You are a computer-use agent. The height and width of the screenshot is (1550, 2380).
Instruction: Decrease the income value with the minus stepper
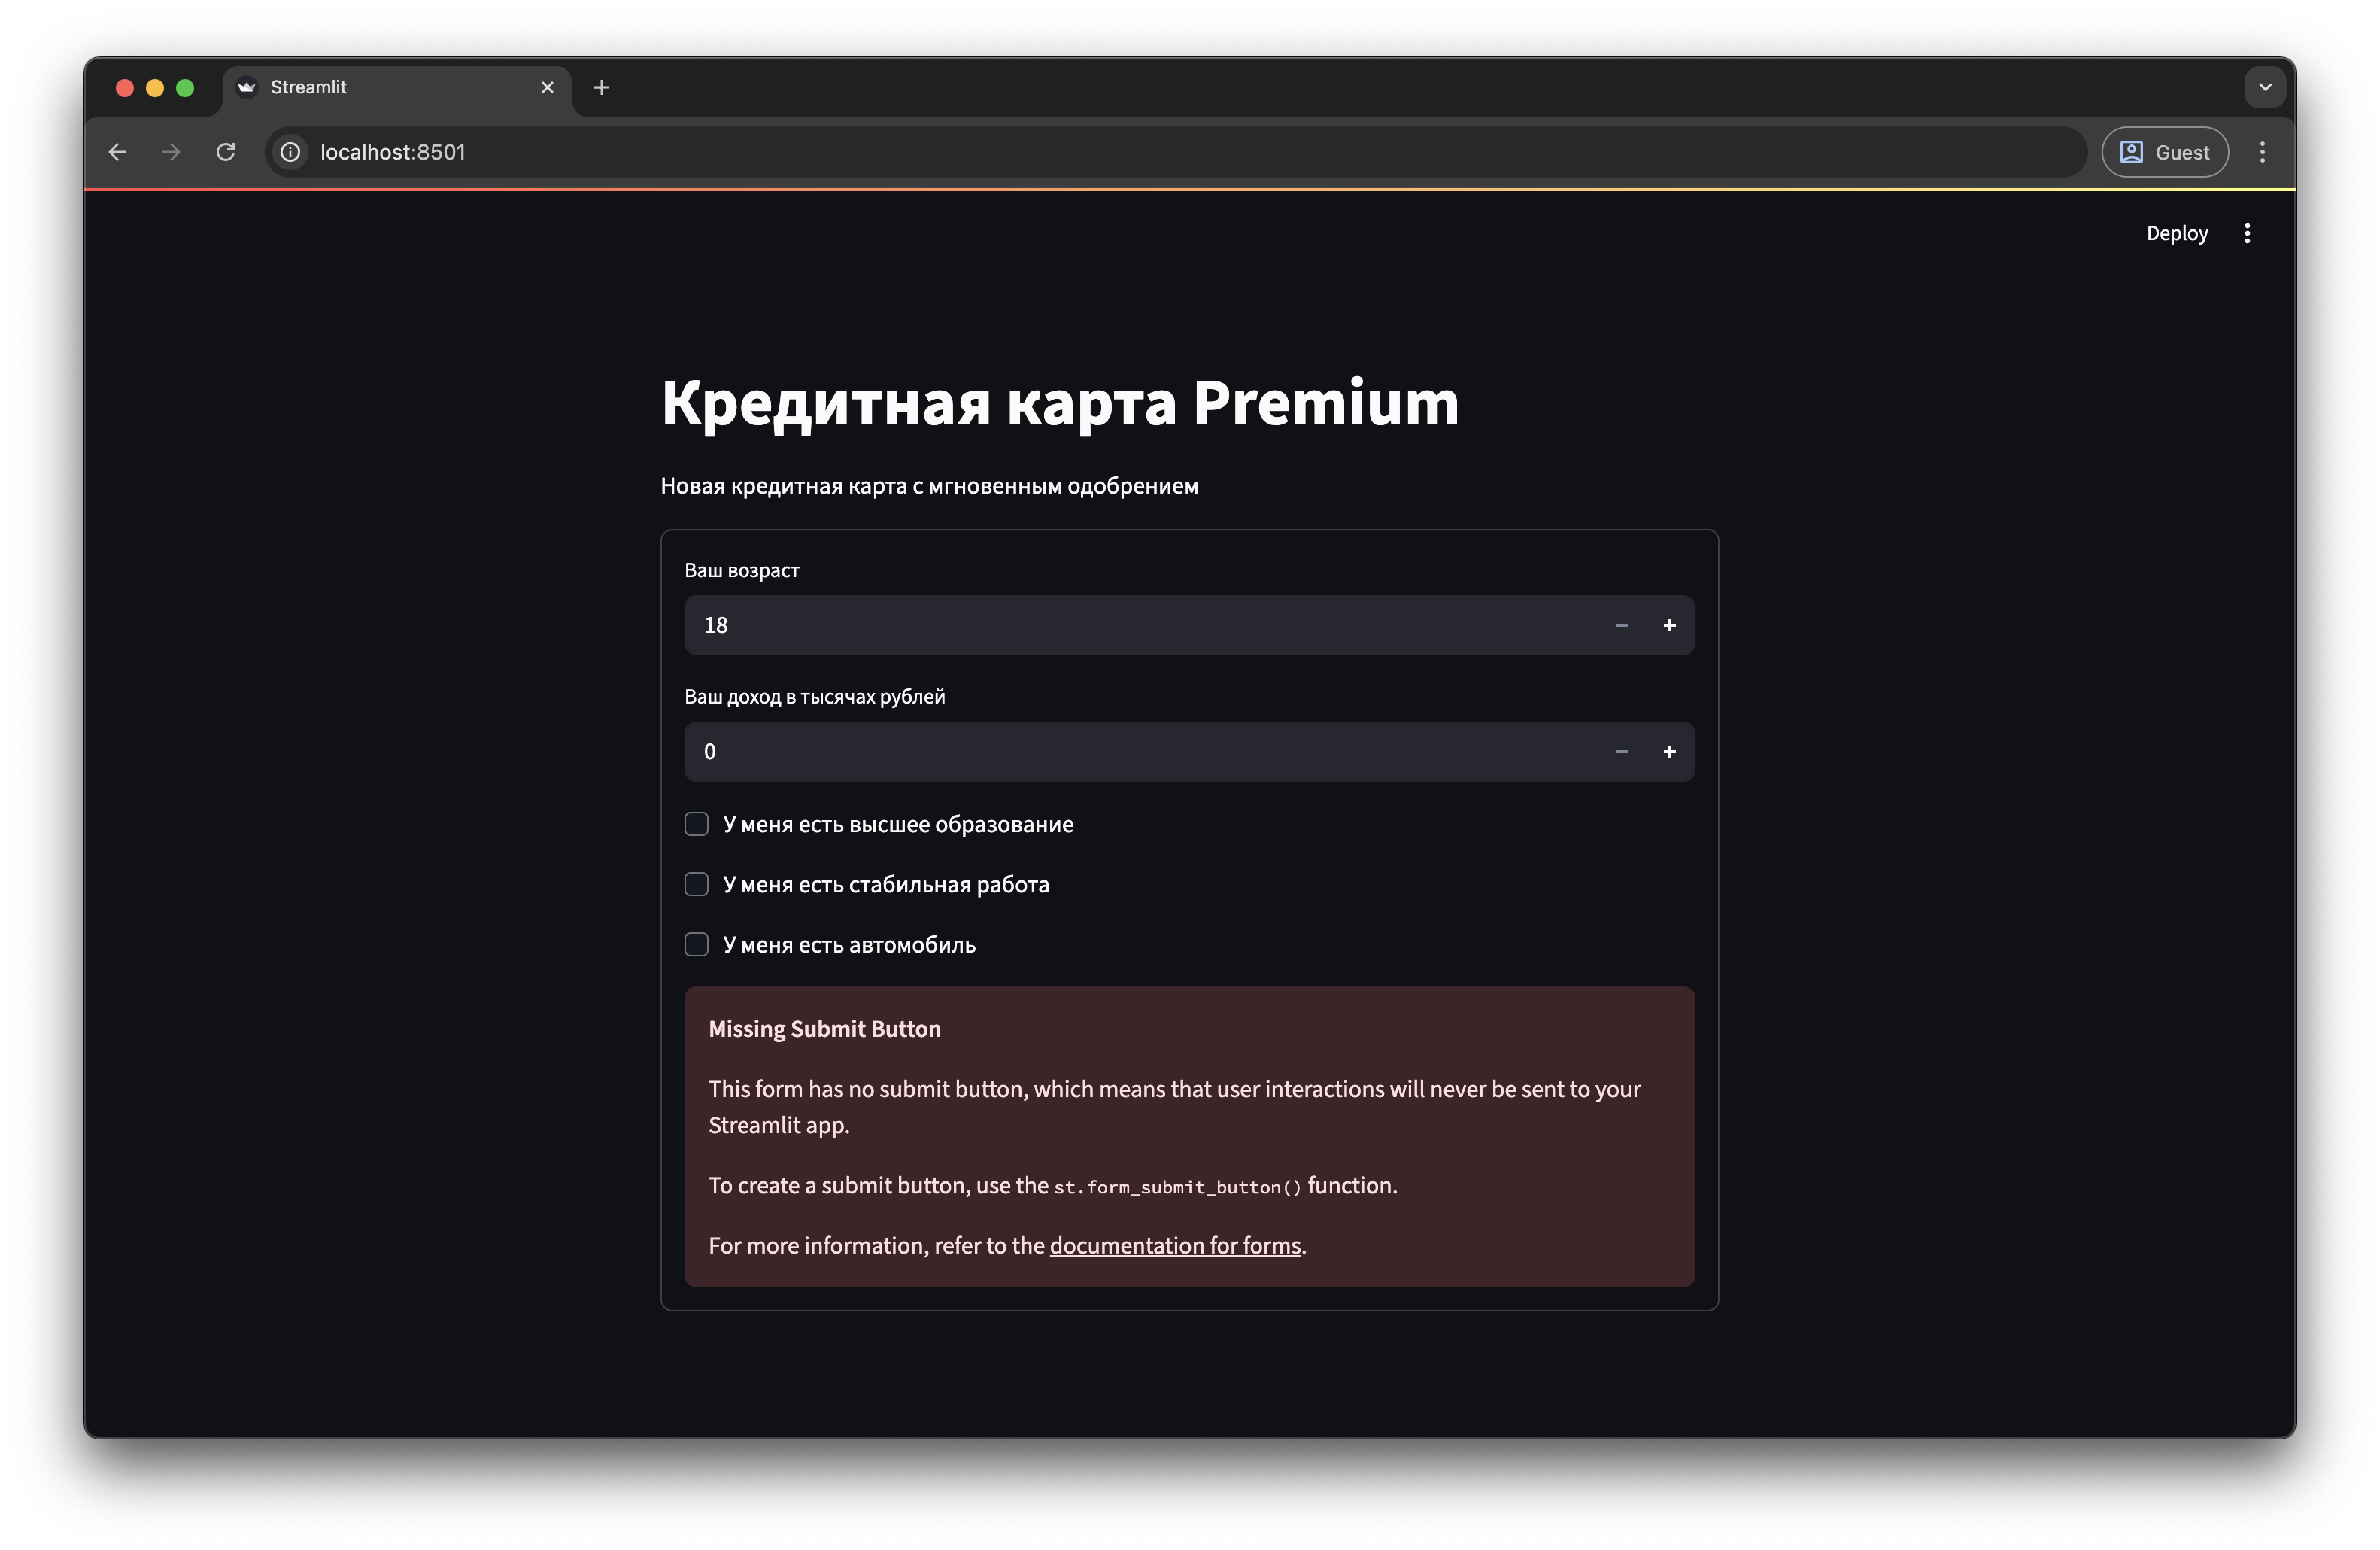(1621, 751)
